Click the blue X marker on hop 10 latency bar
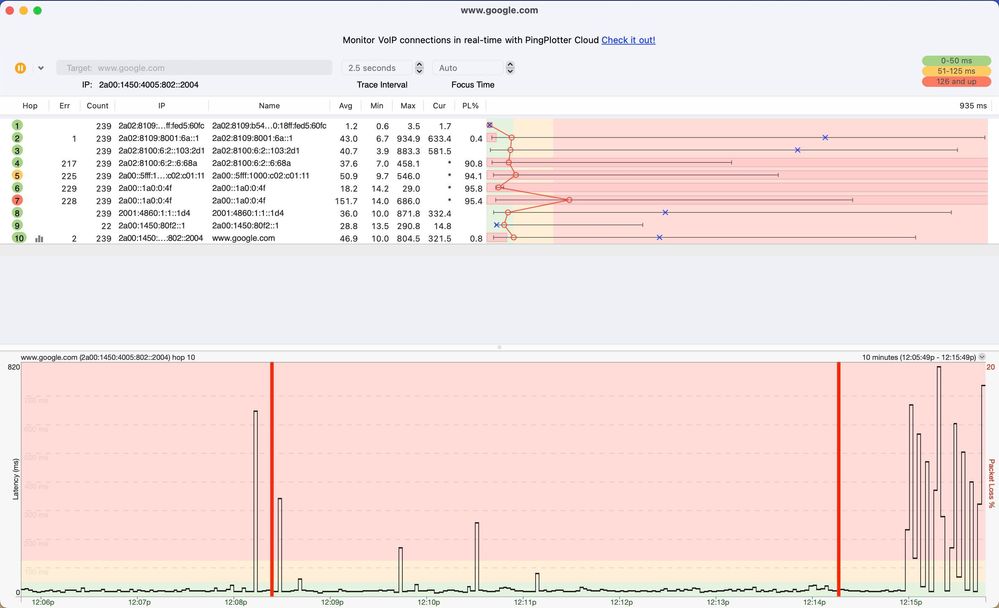This screenshot has width=999, height=608. click(x=659, y=237)
